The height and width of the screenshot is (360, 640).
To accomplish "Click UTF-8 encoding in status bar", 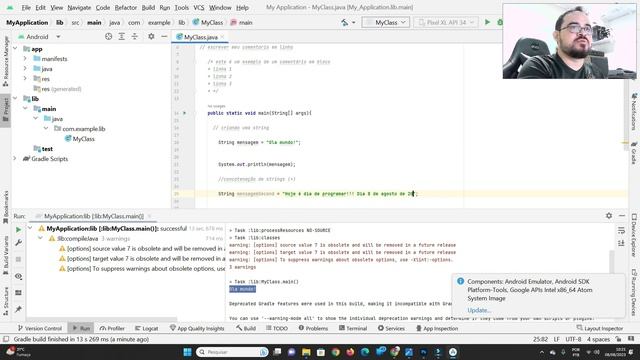I will (573, 339).
